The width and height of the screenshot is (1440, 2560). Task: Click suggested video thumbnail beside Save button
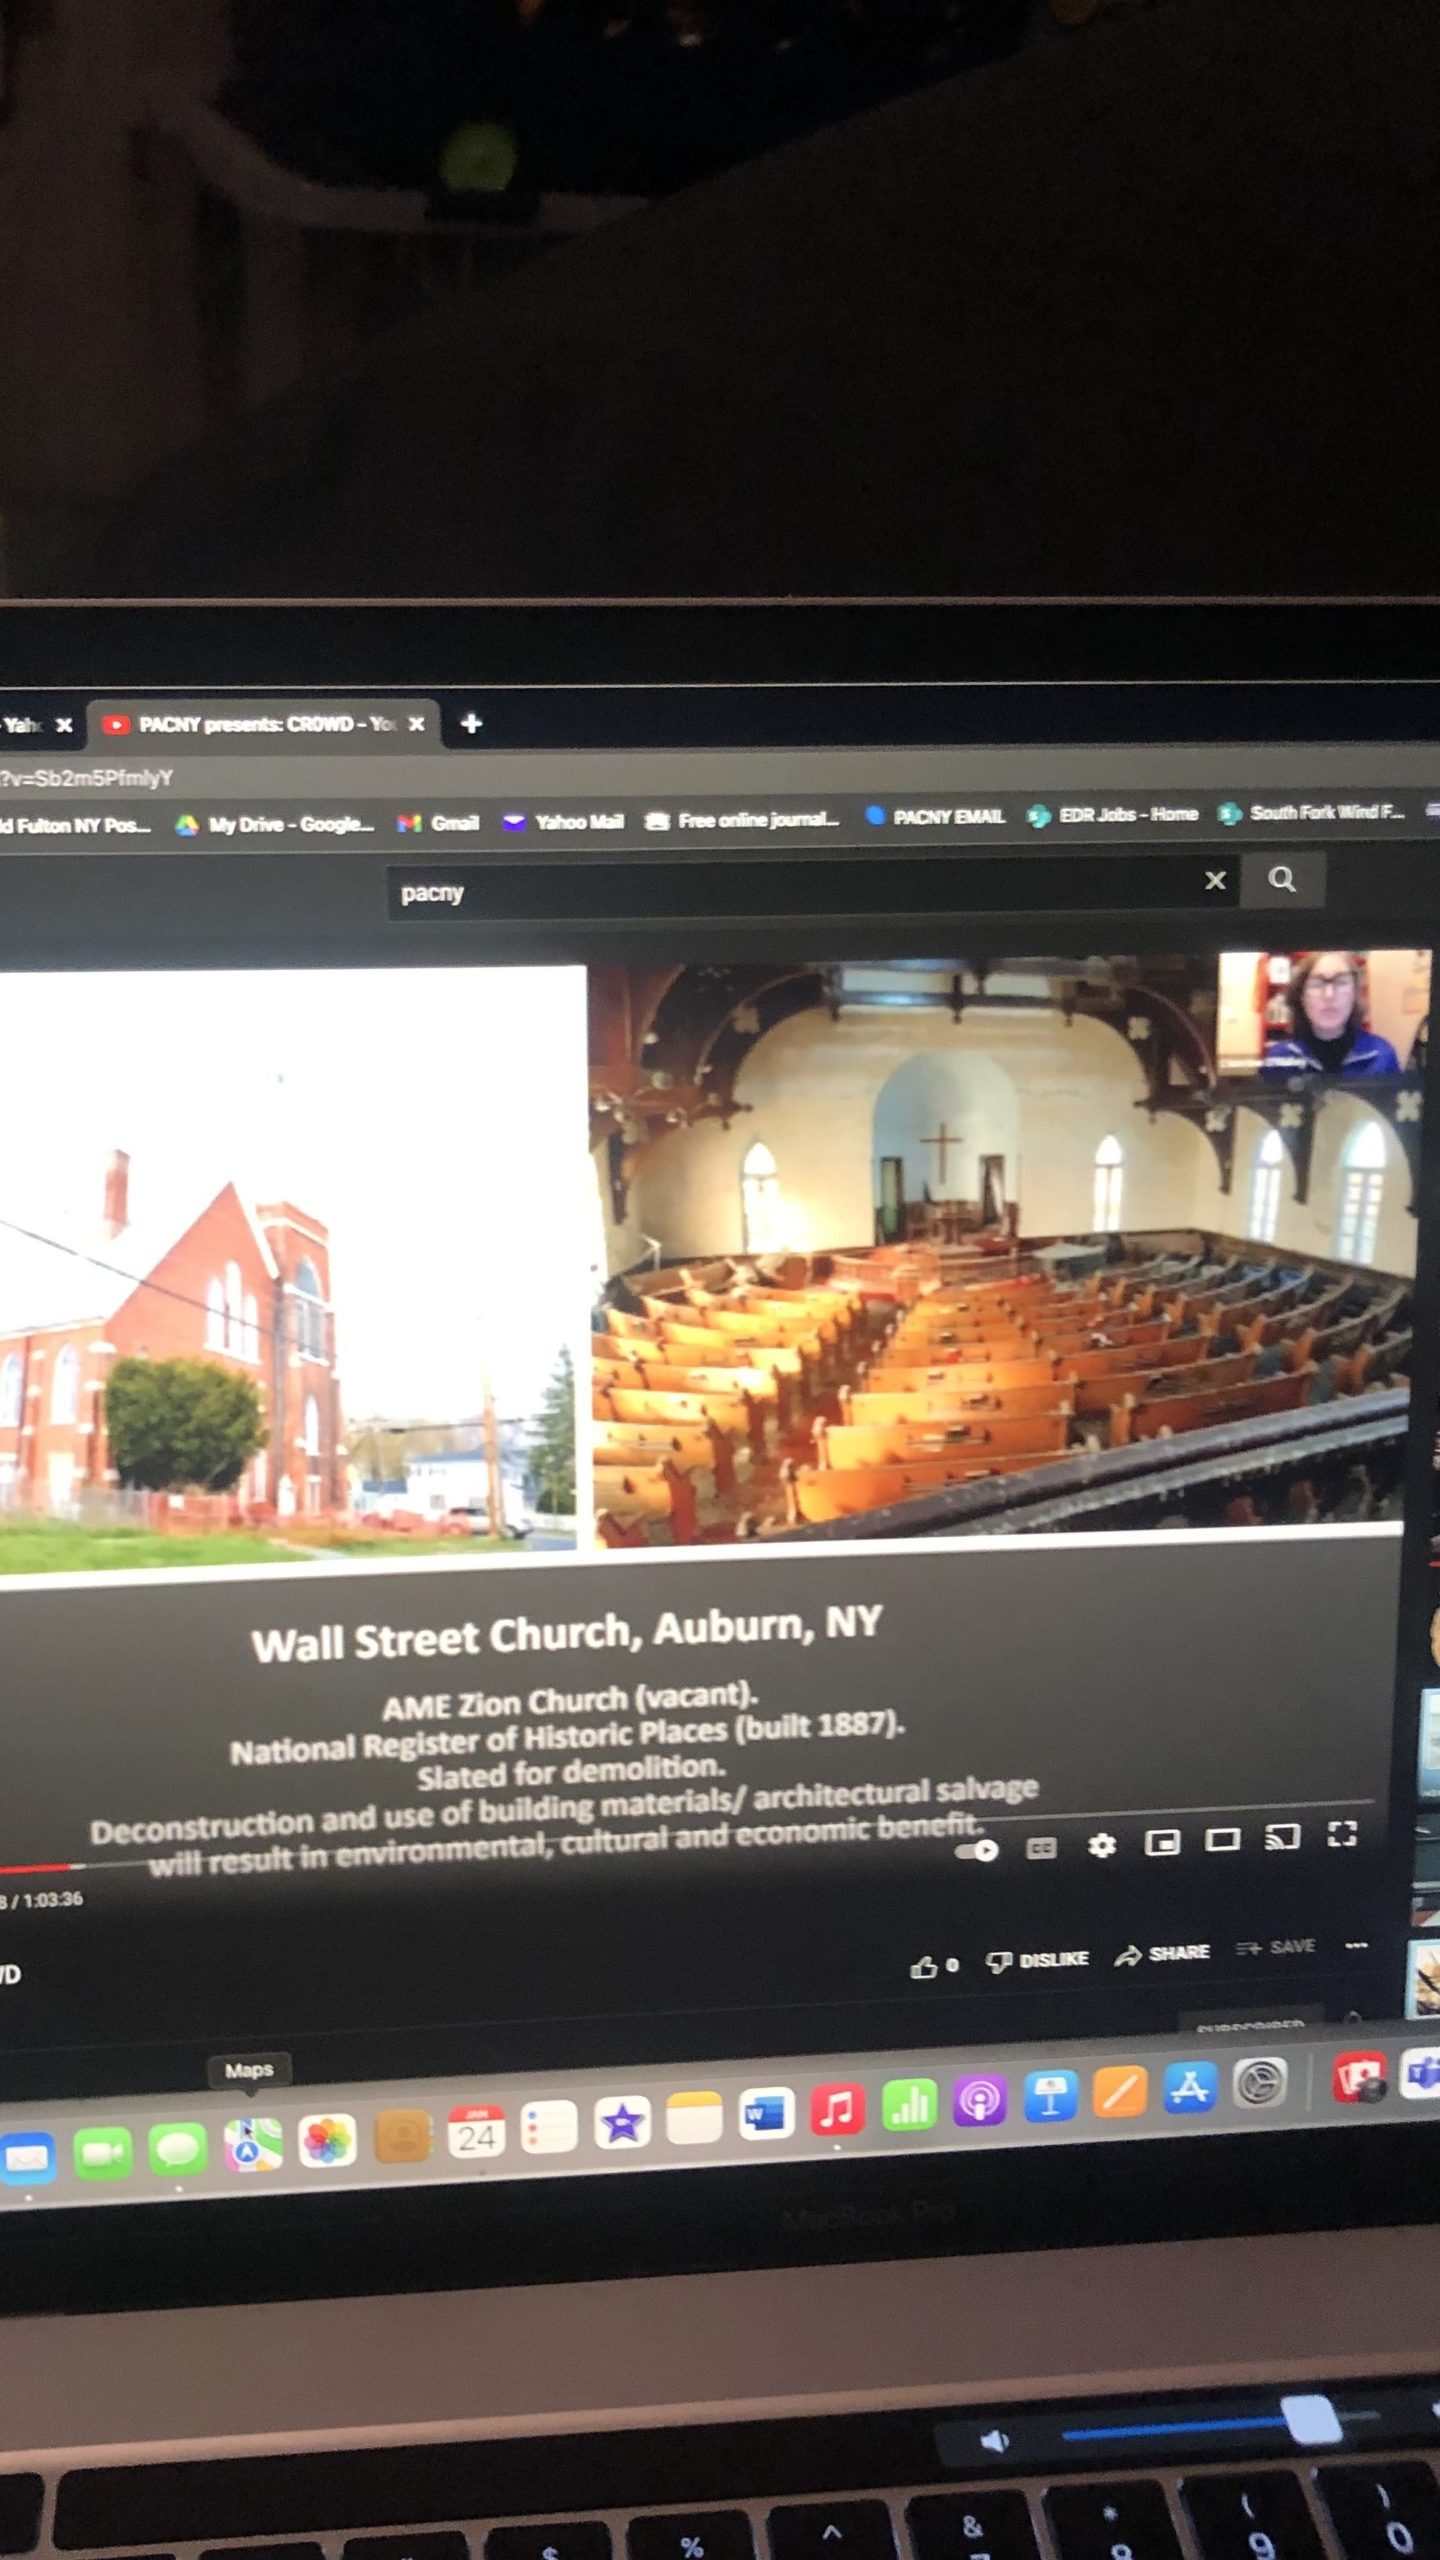click(1423, 1979)
